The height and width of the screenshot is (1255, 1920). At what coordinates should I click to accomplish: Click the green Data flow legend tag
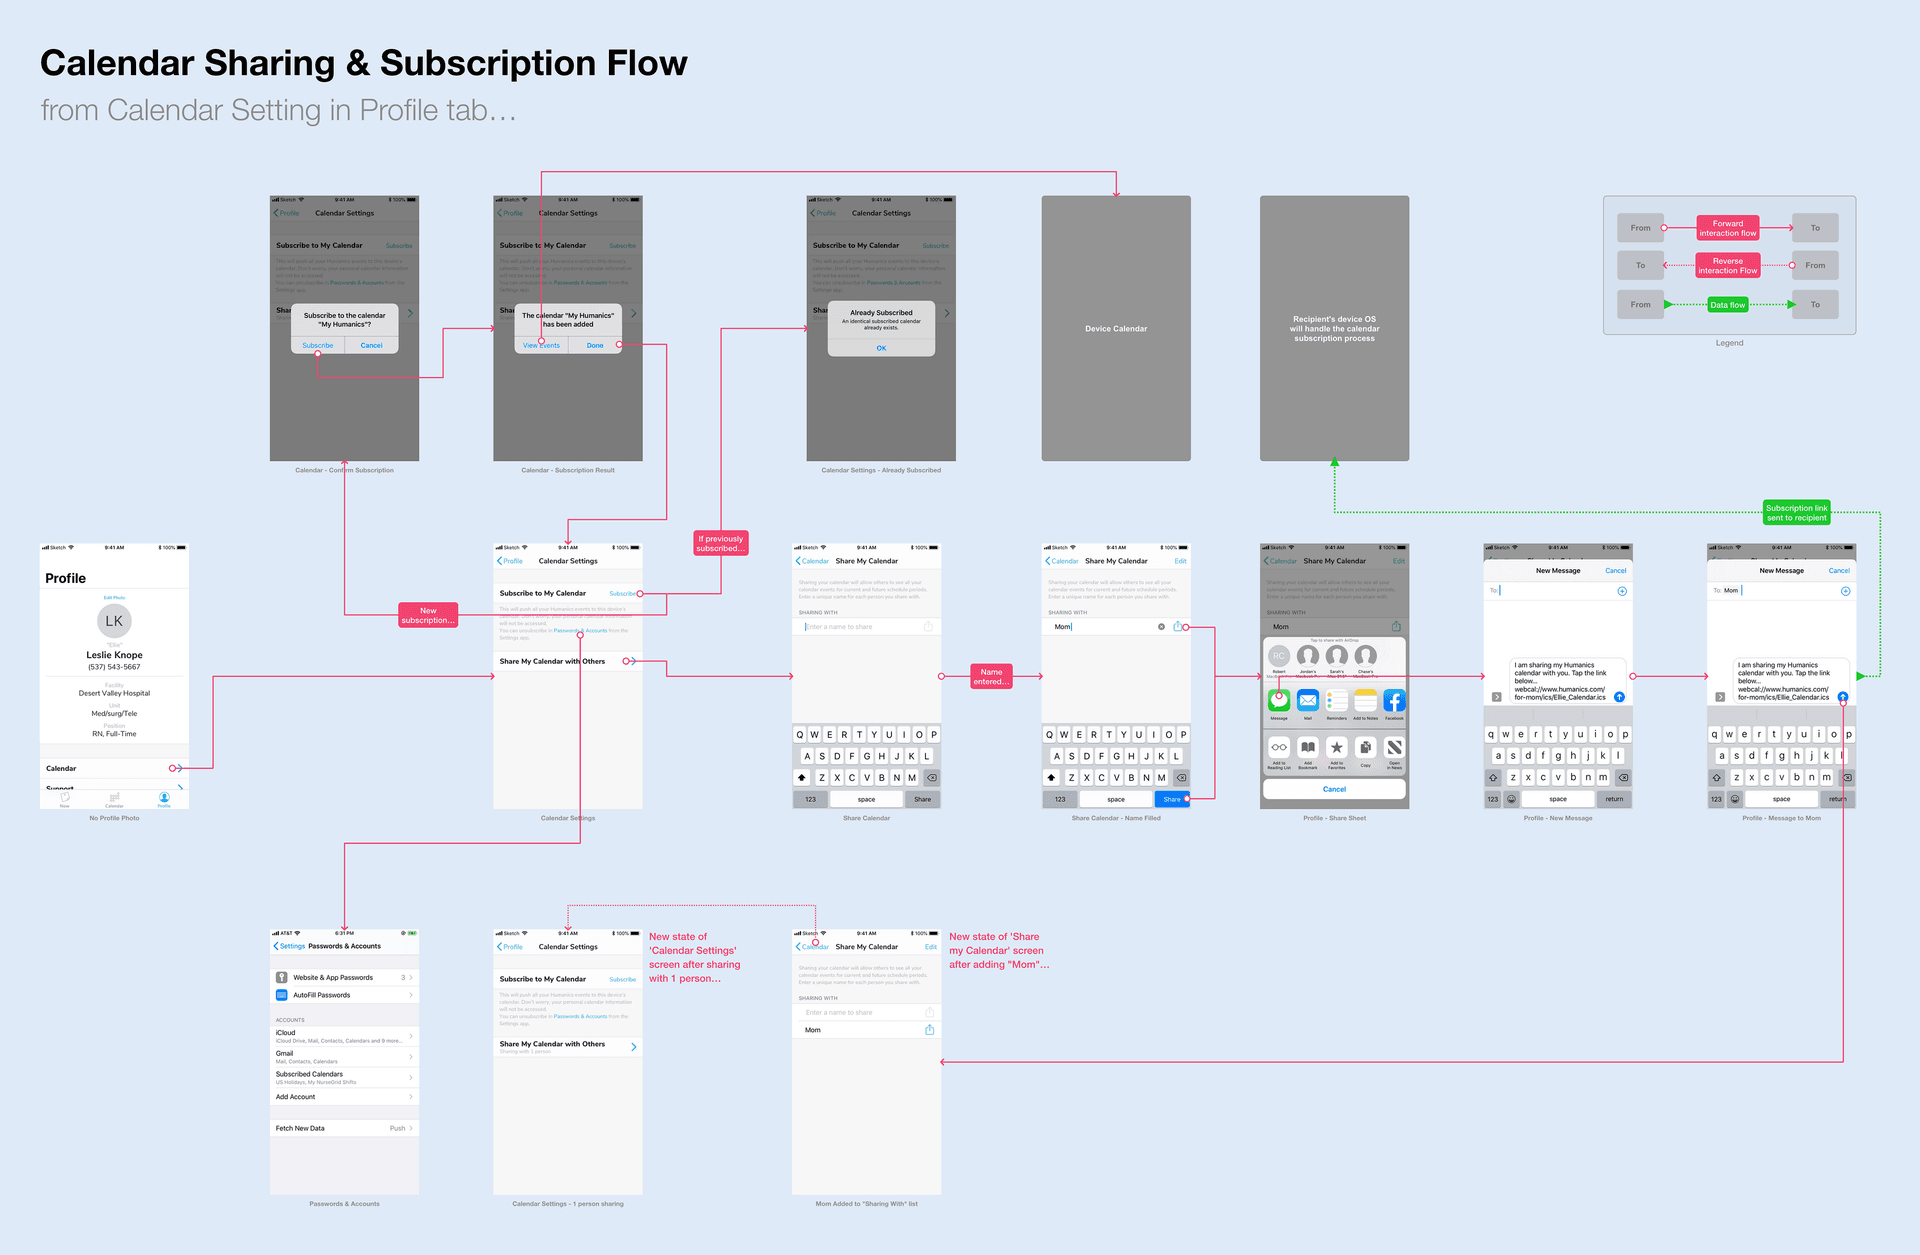tap(1727, 305)
